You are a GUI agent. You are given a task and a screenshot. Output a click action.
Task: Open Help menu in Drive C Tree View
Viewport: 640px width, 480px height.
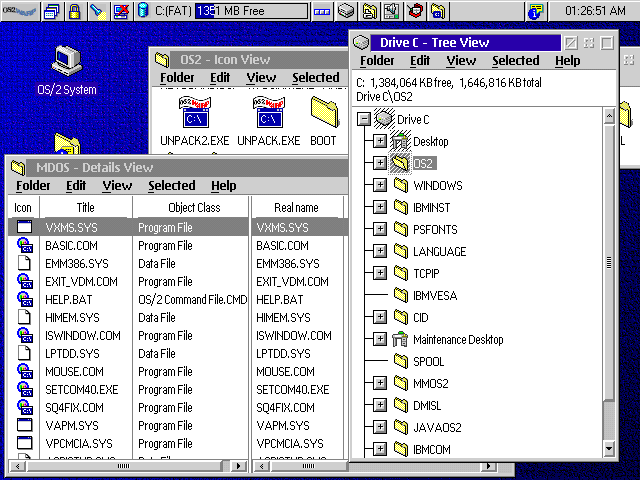567,61
